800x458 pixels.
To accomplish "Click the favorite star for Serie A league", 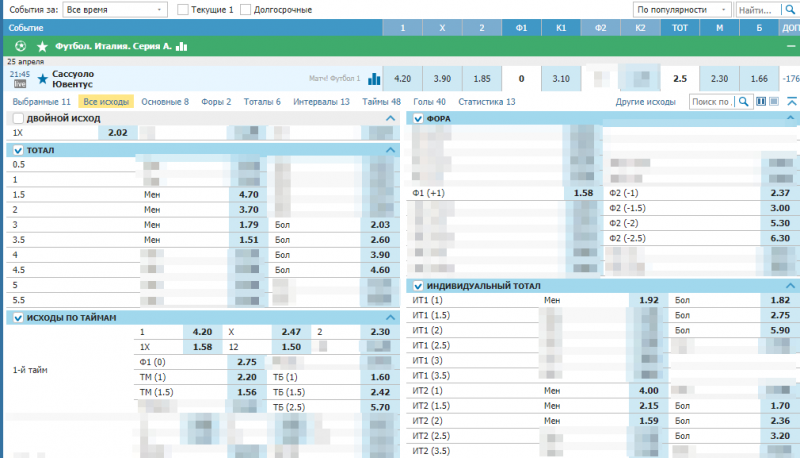I will tap(42, 46).
